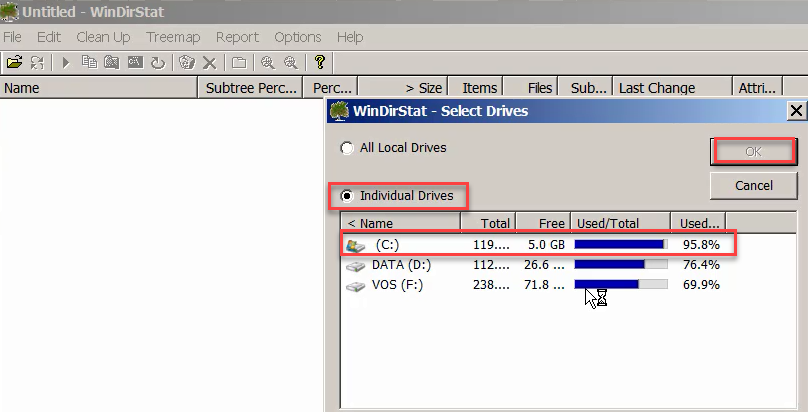Open the Report menu
Screen dimensions: 808x412
[x=238, y=37]
